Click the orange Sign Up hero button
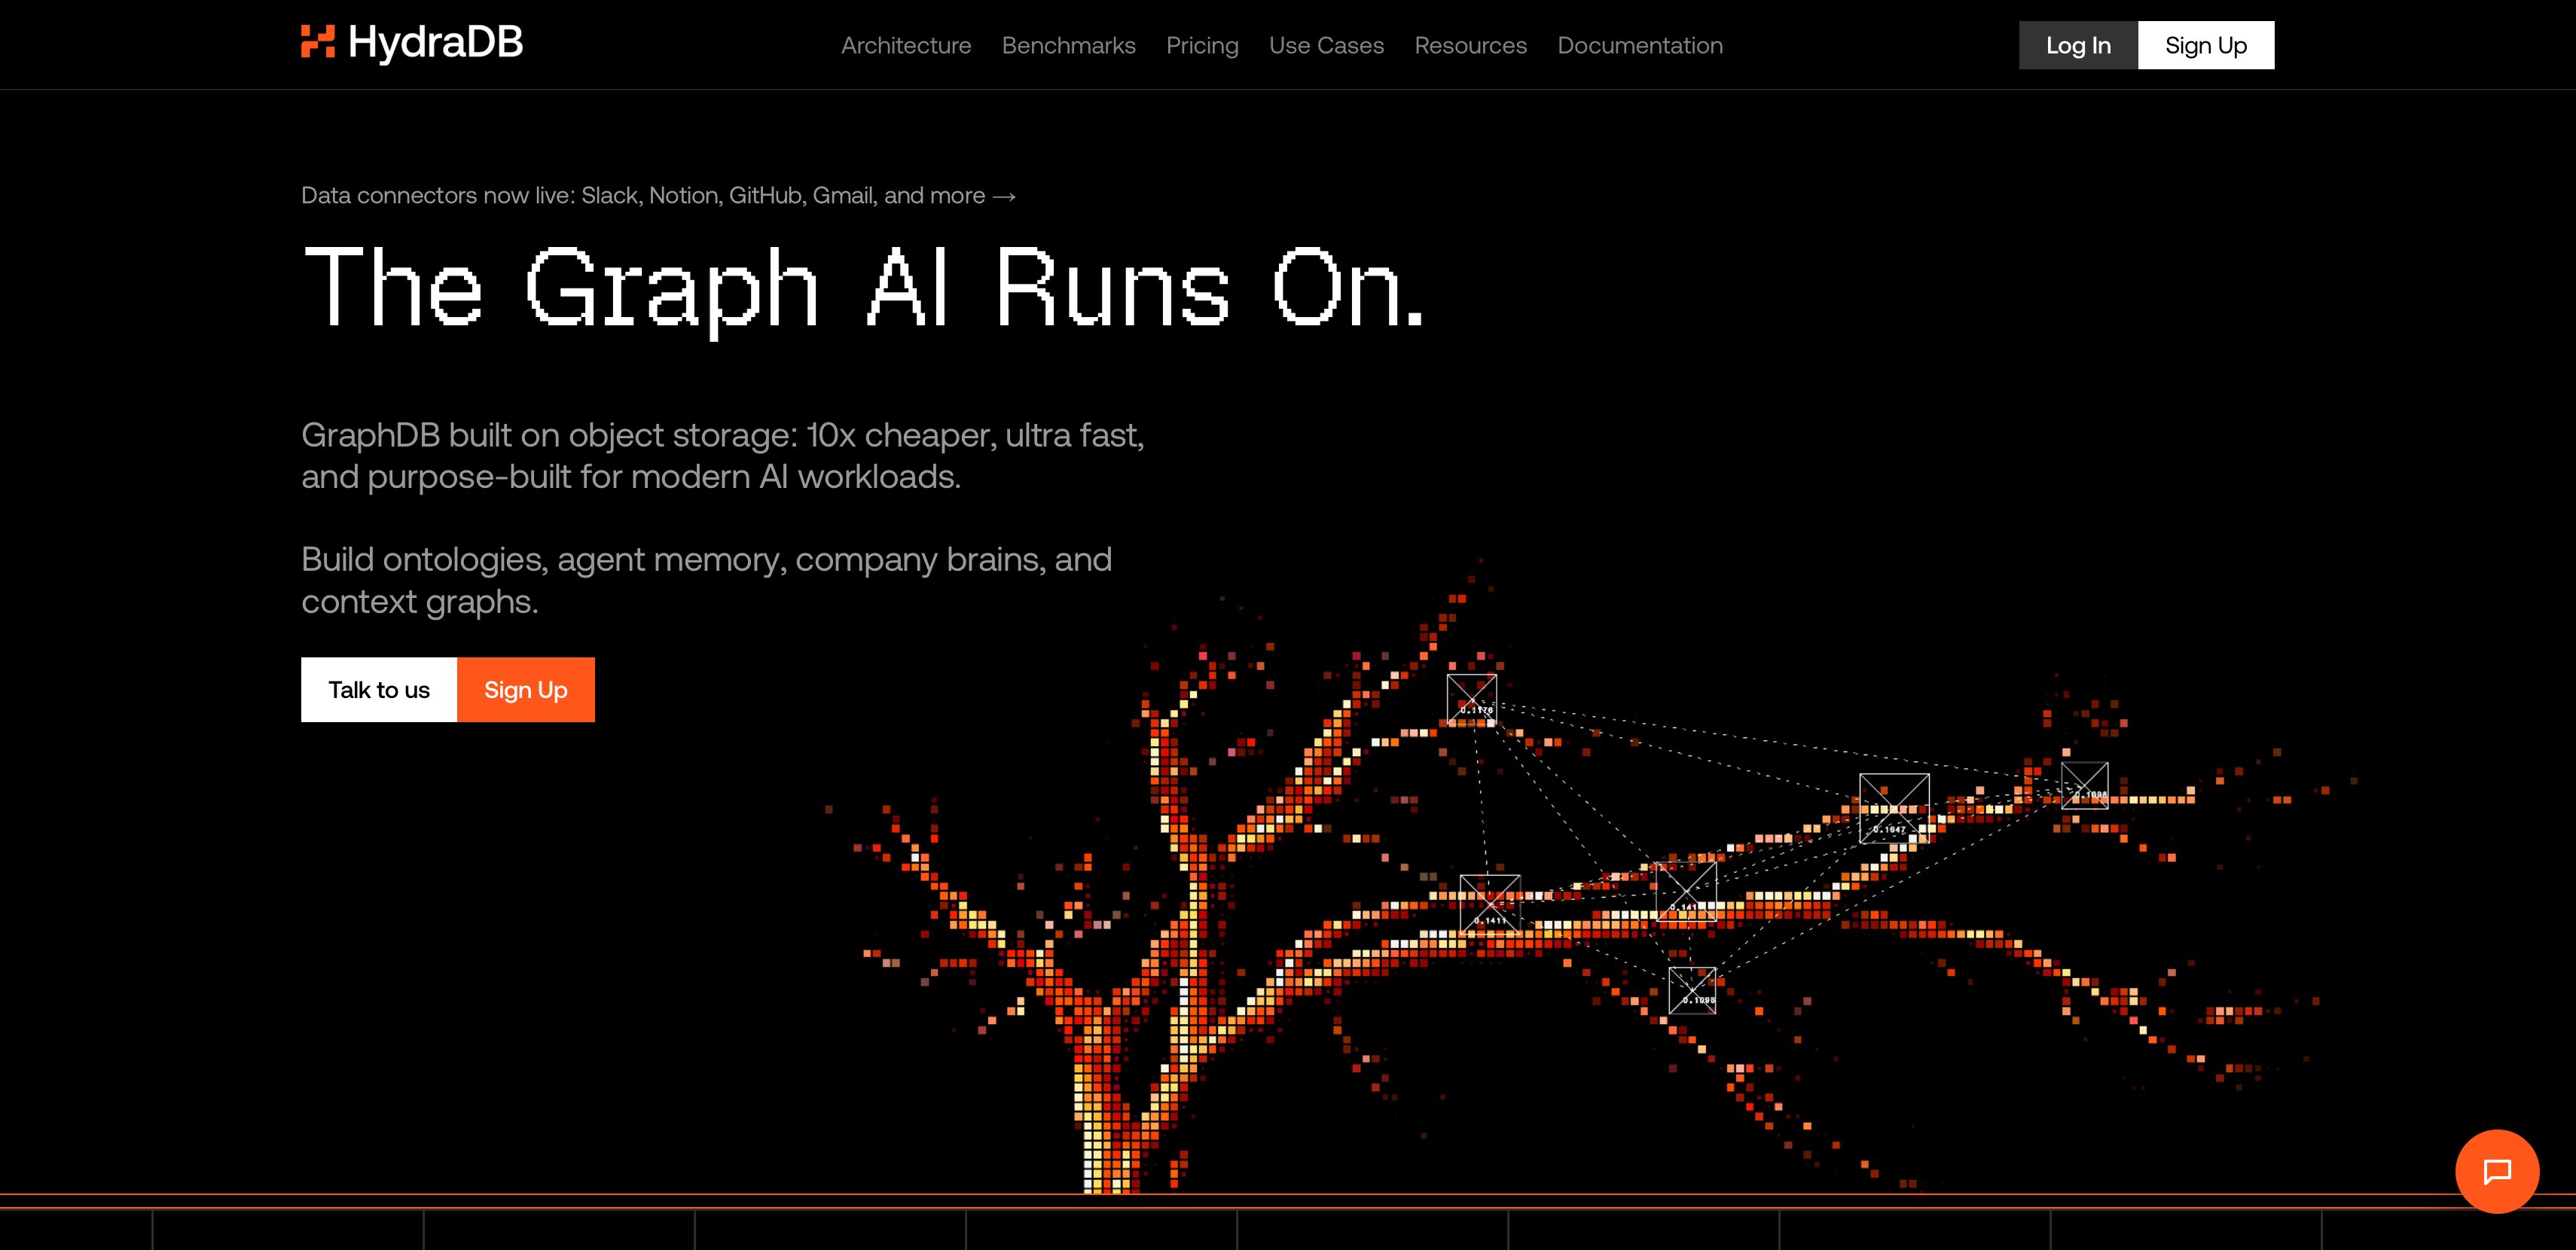Image resolution: width=2576 pixels, height=1250 pixels. pos(526,689)
